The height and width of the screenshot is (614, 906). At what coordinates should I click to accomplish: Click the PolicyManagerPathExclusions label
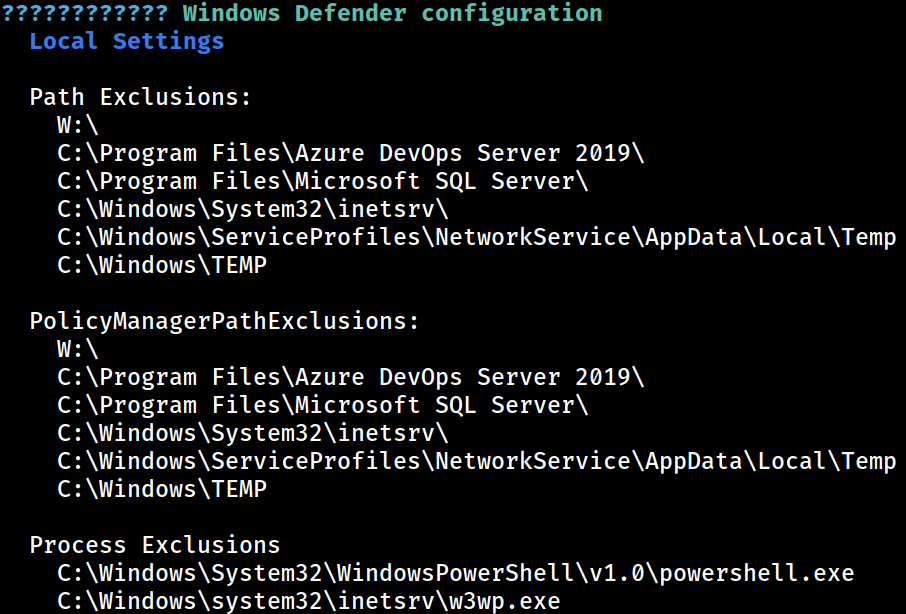[224, 321]
